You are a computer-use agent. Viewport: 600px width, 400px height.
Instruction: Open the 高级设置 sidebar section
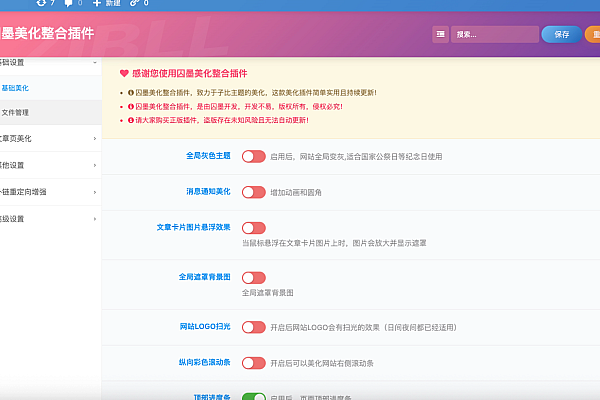51,219
